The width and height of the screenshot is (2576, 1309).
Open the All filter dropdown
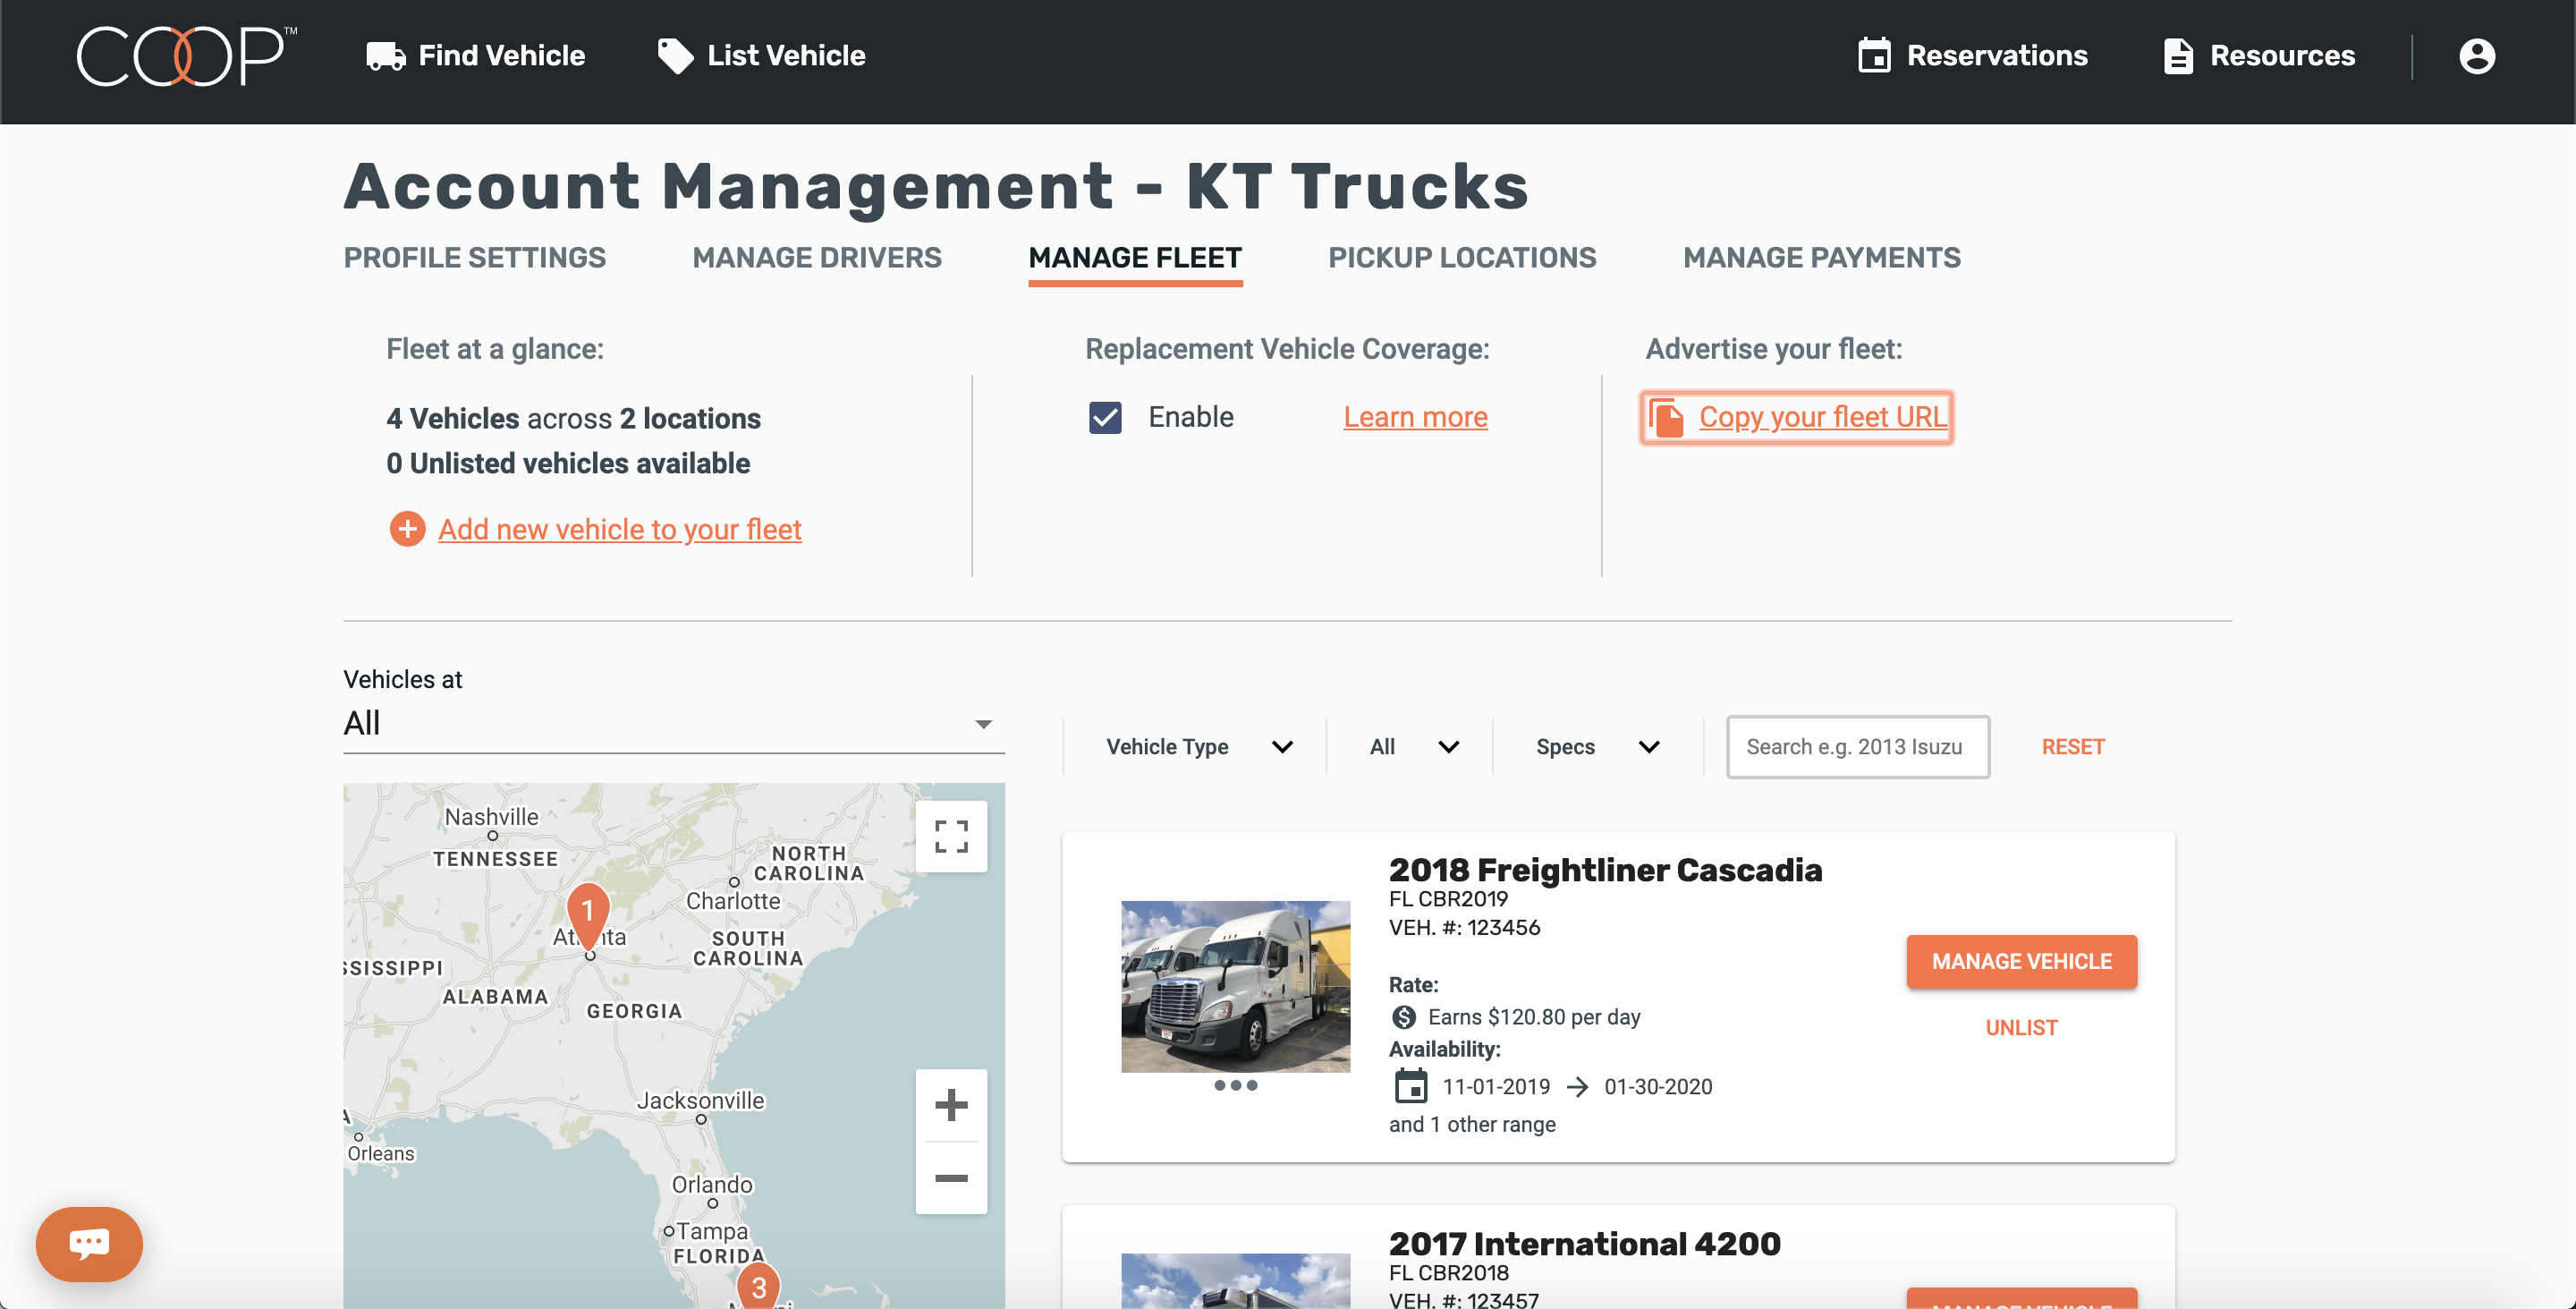coord(1414,747)
